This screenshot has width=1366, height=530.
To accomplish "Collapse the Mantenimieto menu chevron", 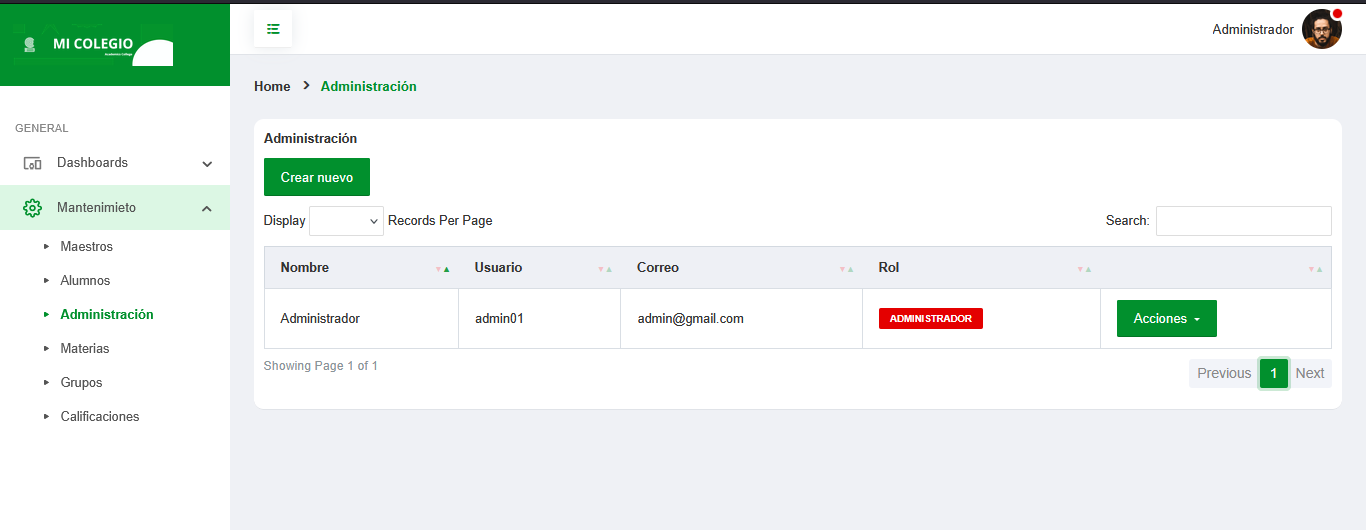I will click(x=207, y=208).
